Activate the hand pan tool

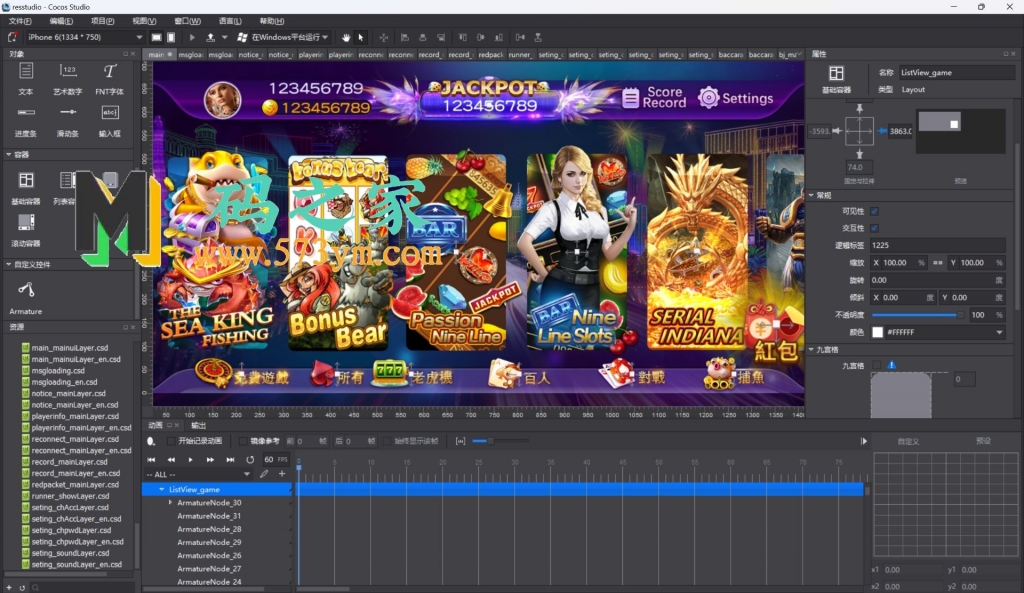pyautogui.click(x=345, y=37)
